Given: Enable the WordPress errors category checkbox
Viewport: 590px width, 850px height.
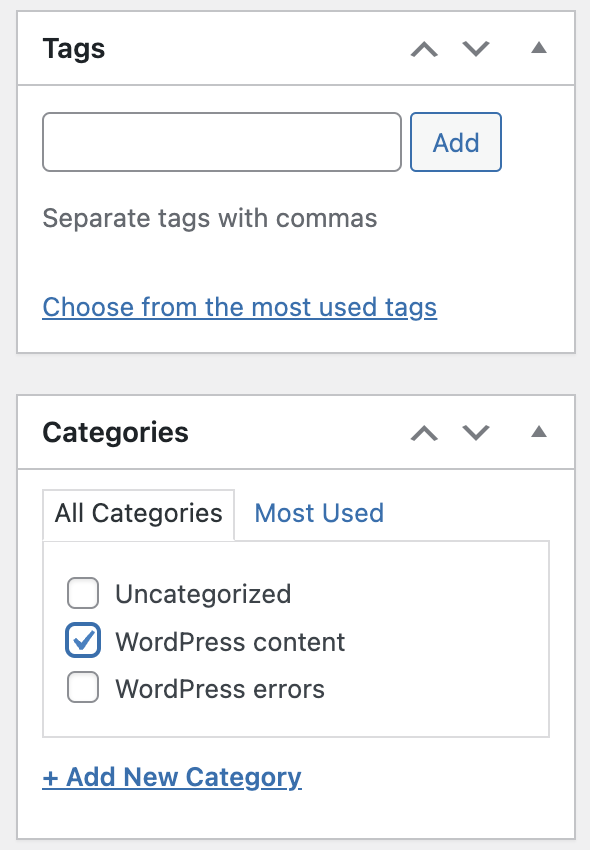Looking at the screenshot, I should tap(83, 687).
